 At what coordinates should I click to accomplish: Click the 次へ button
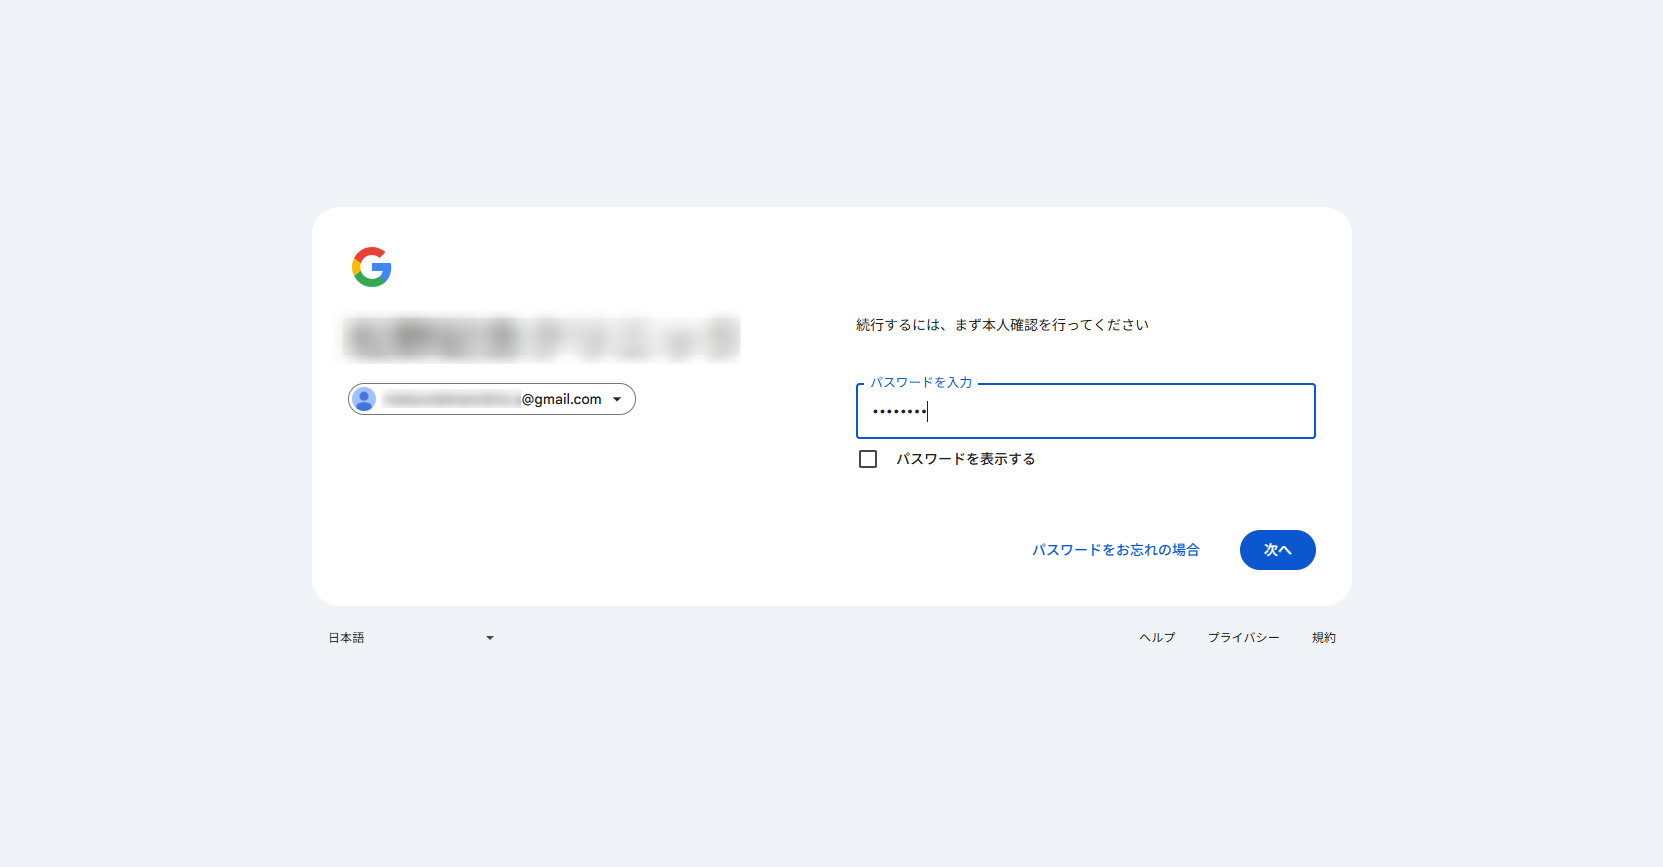click(1278, 550)
